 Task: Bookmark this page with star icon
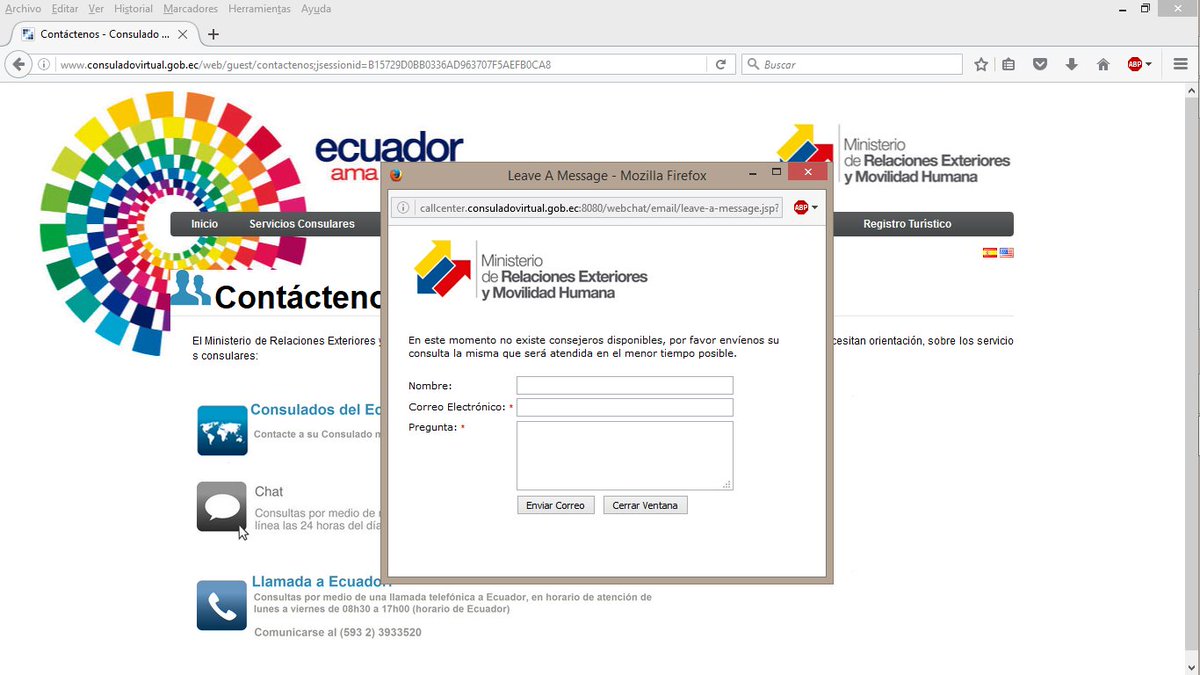981,64
